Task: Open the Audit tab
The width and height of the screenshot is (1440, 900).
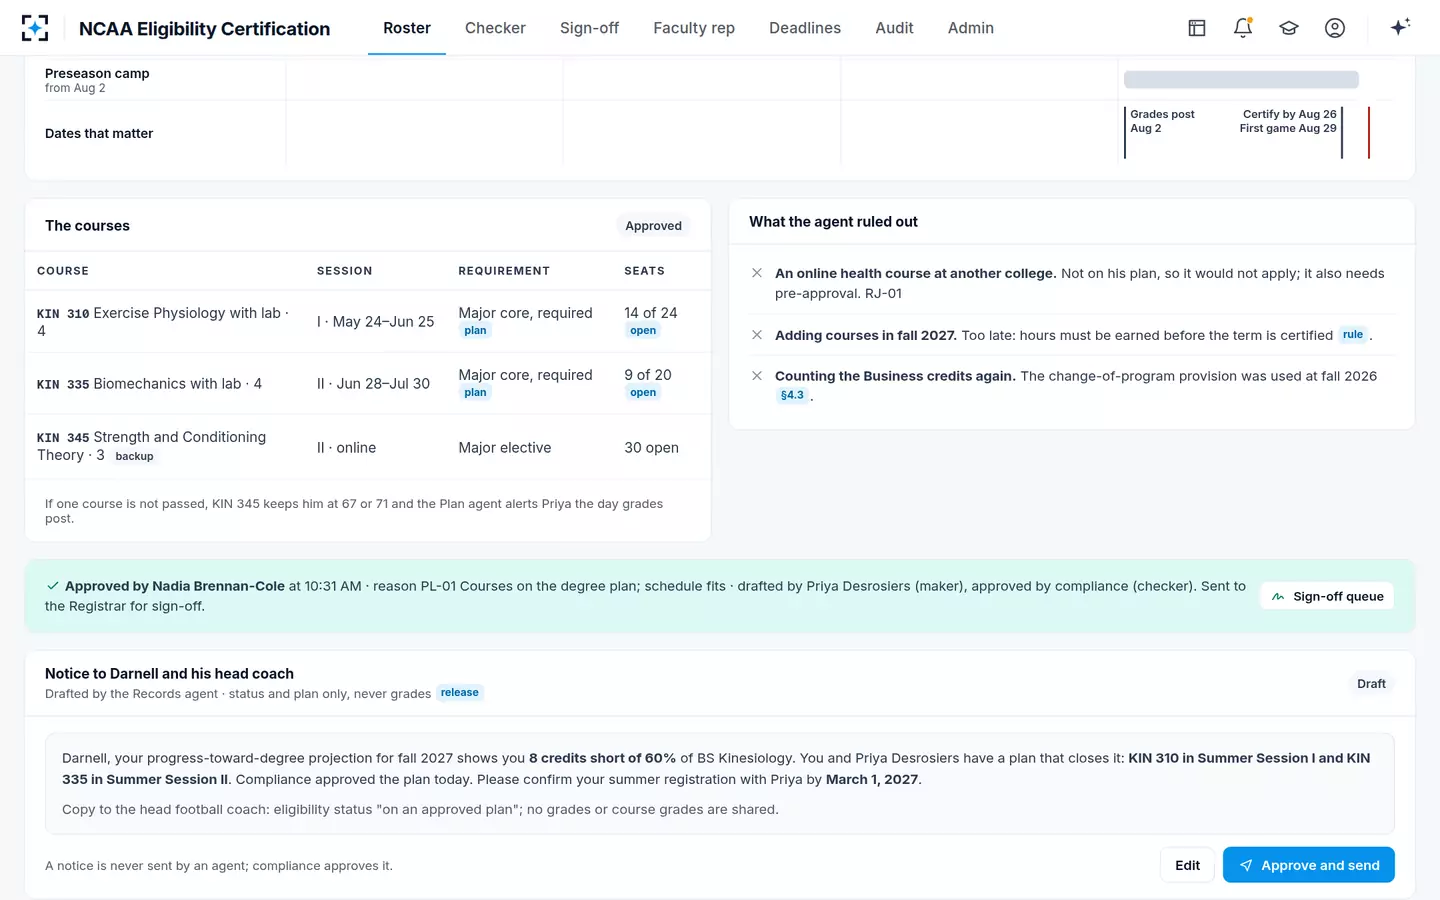Action: click(x=894, y=28)
